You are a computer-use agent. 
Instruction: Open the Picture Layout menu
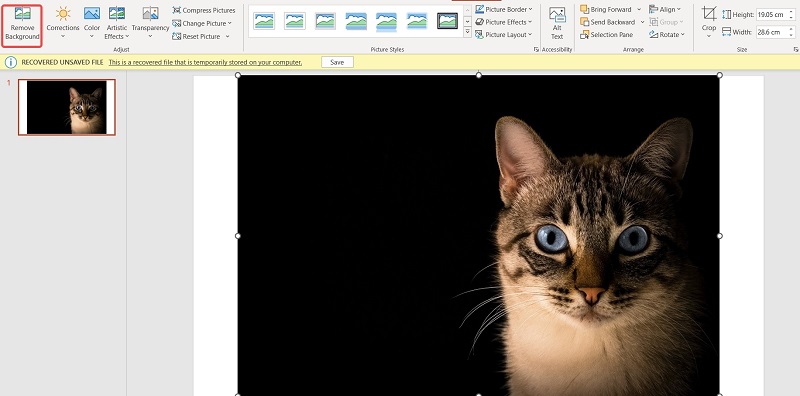pos(504,35)
